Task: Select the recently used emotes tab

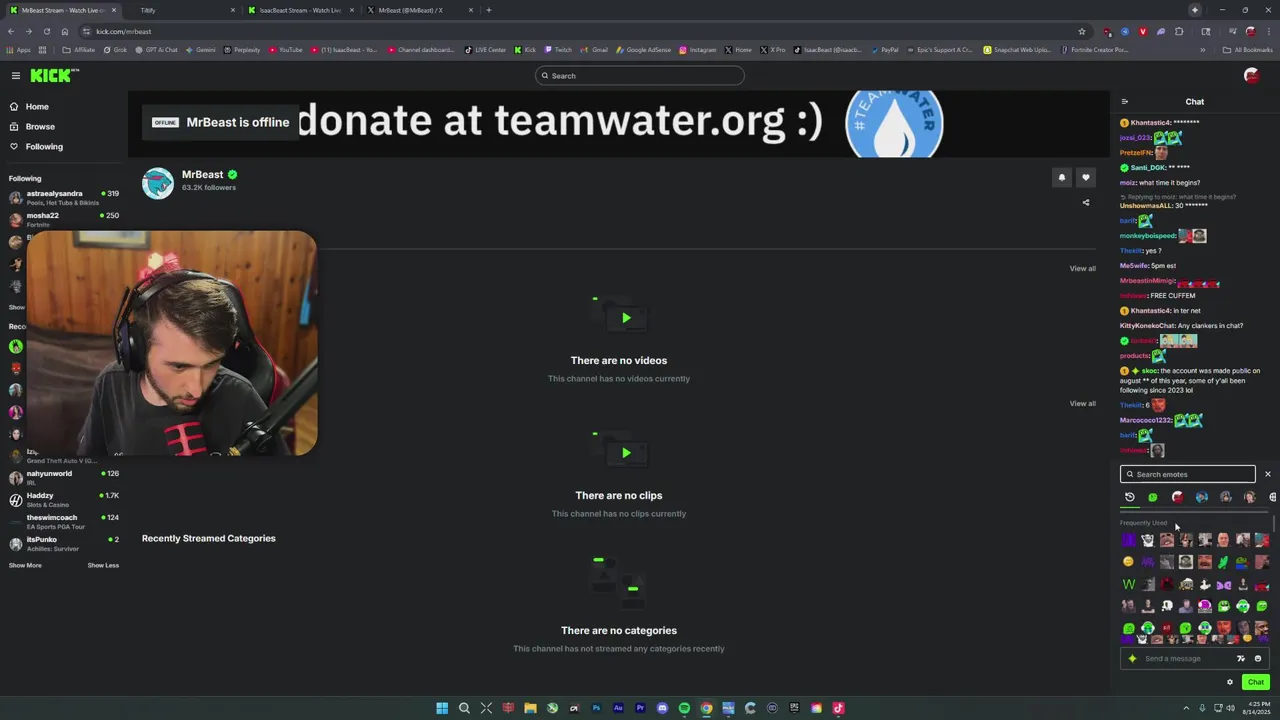Action: point(1130,497)
